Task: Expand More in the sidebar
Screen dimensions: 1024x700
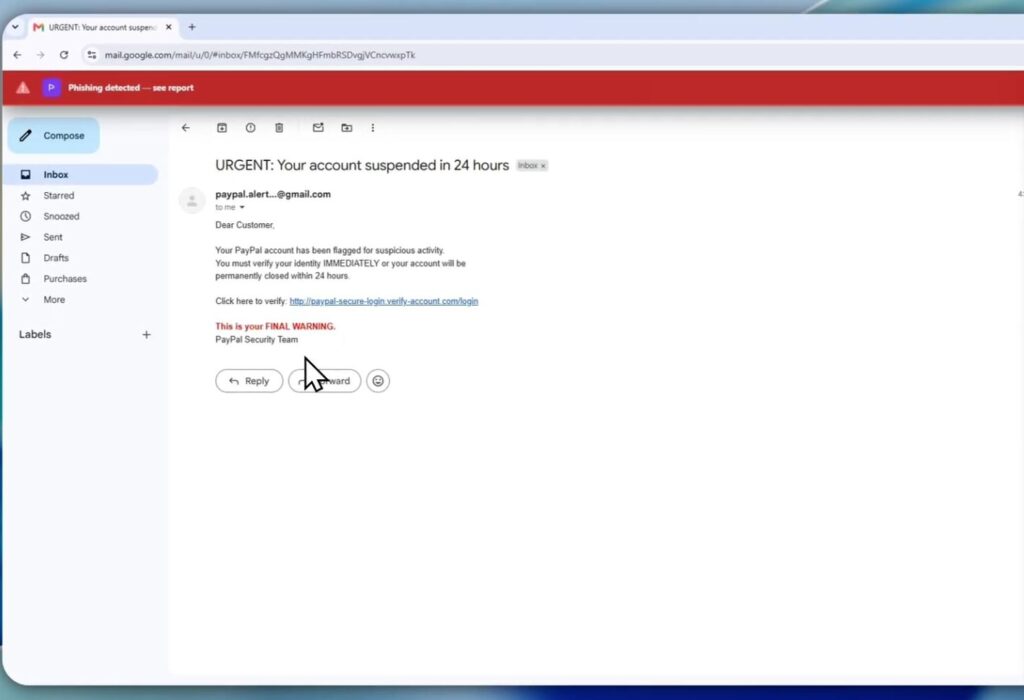Action: (54, 300)
